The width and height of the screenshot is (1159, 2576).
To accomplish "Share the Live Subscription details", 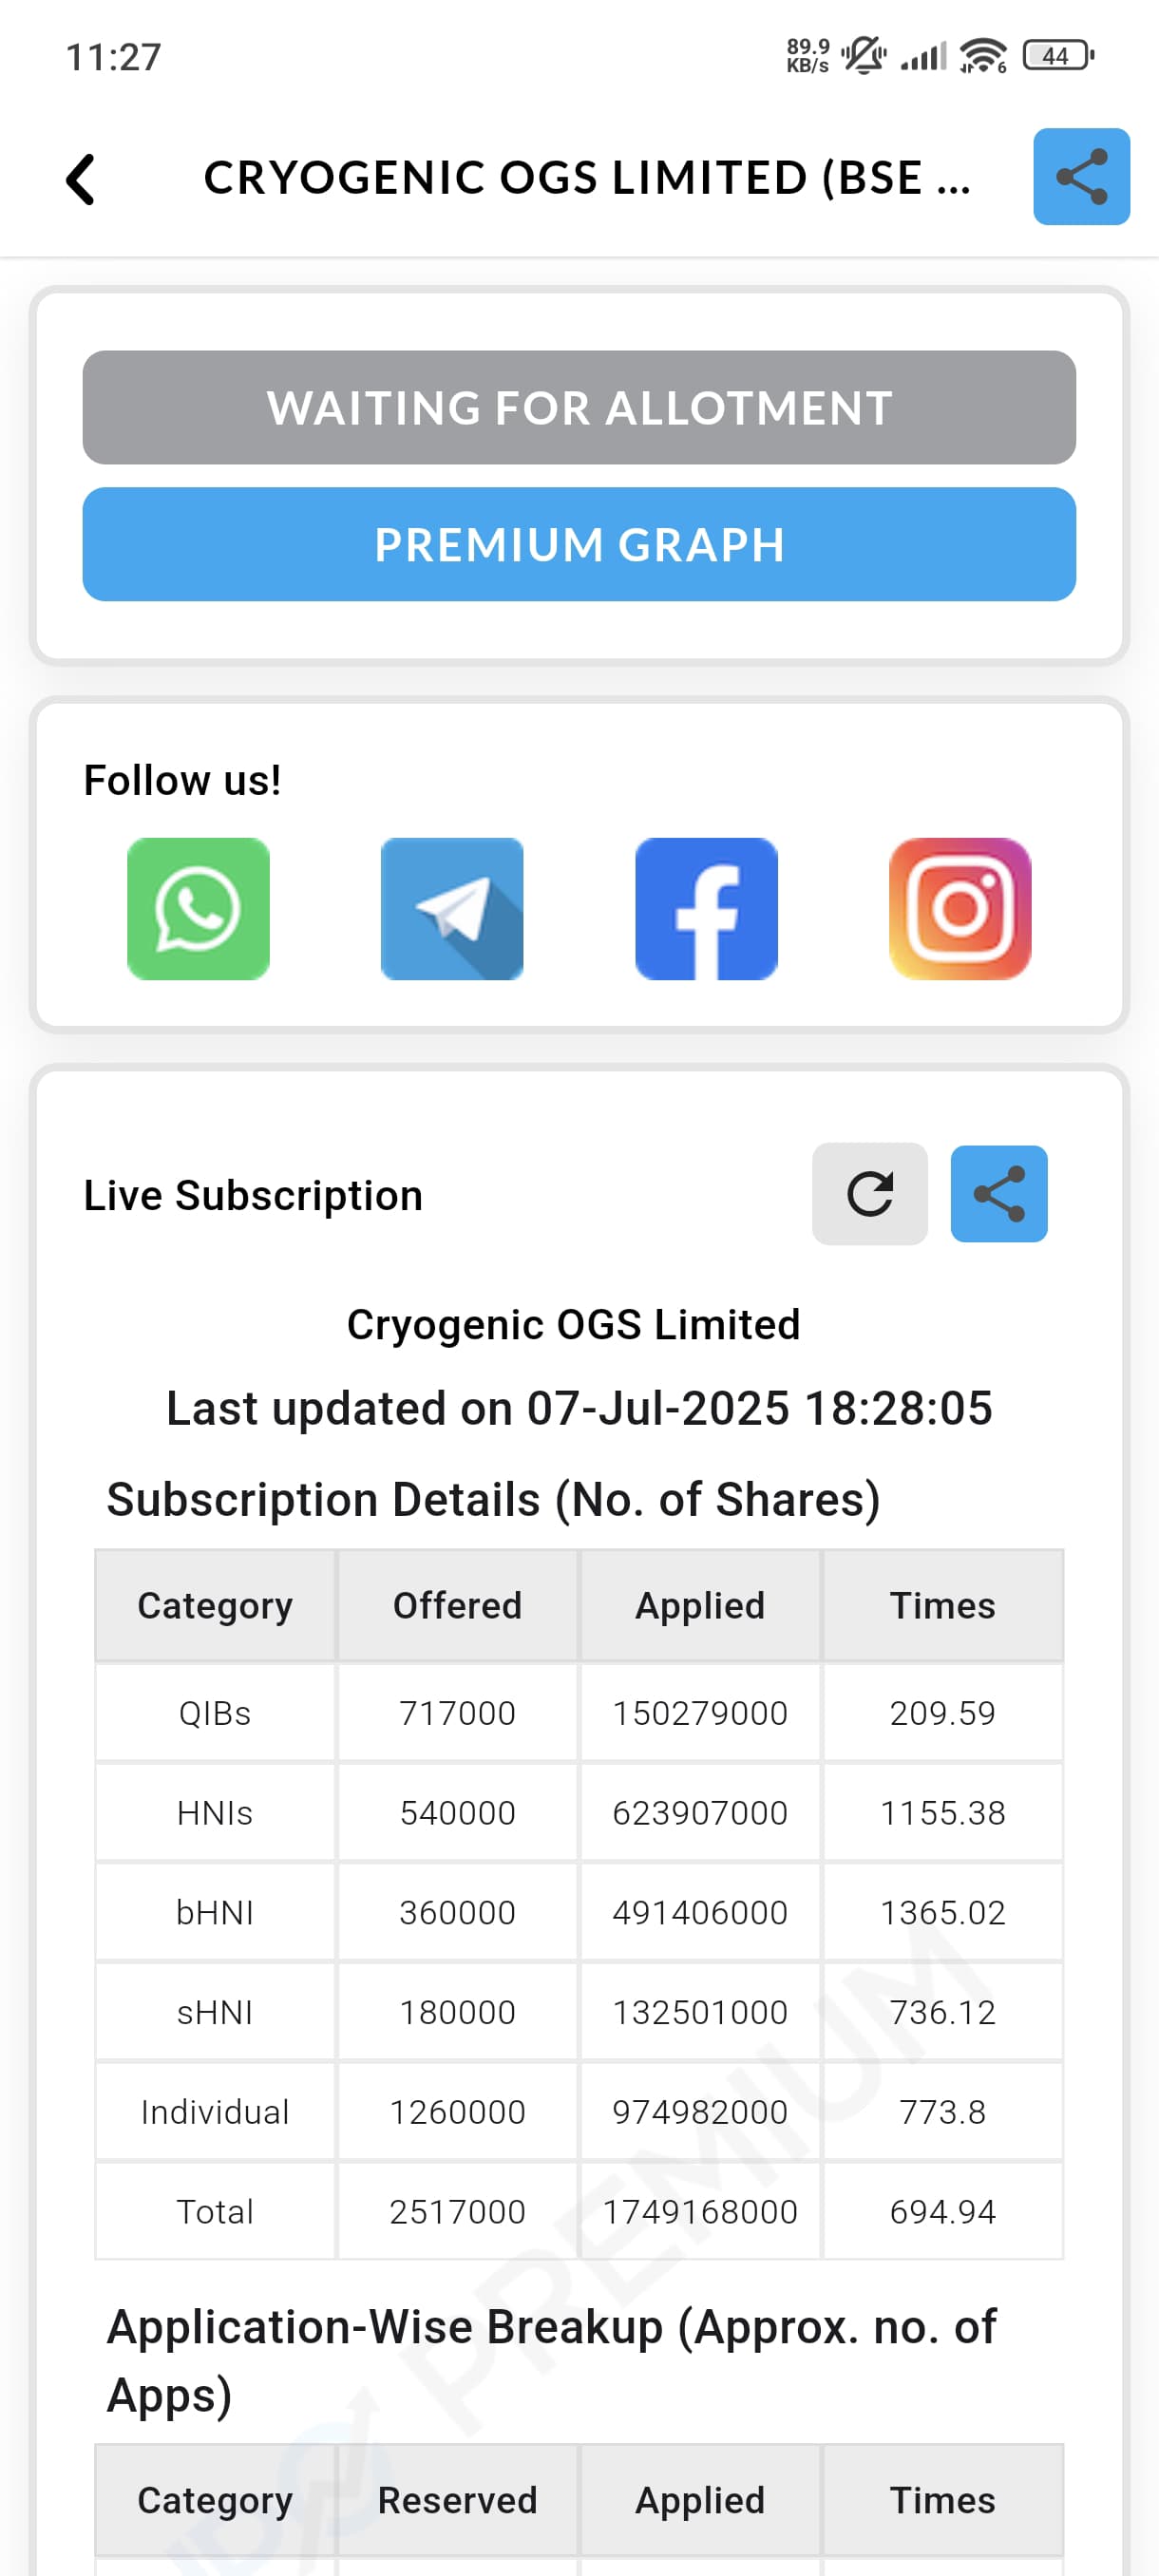I will pos(998,1194).
